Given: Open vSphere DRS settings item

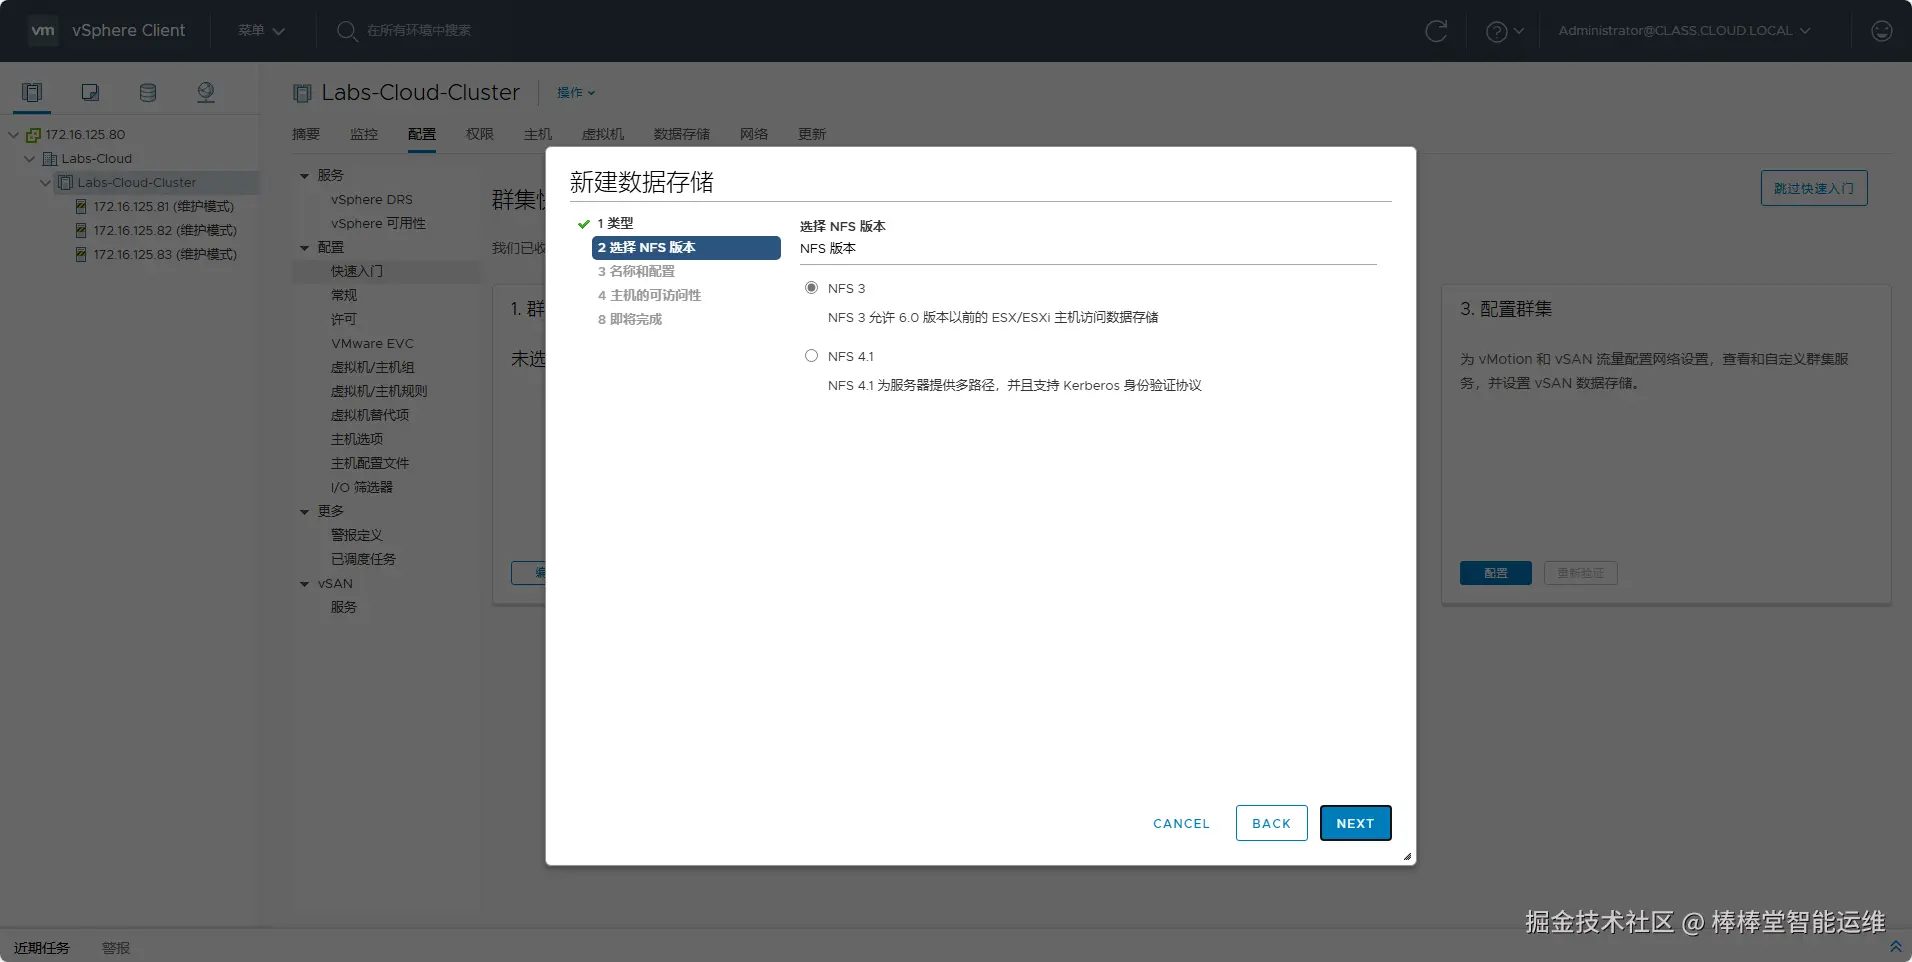Looking at the screenshot, I should pyautogui.click(x=372, y=200).
